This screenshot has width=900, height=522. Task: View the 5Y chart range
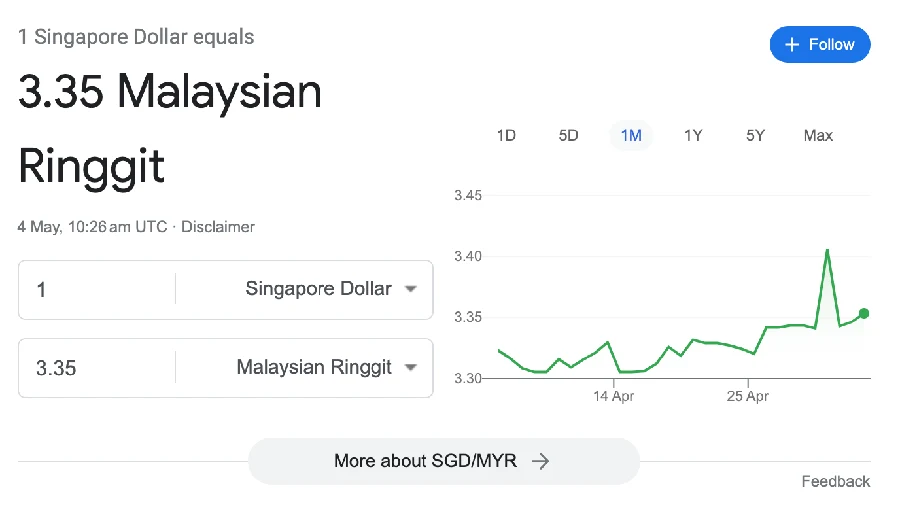pyautogui.click(x=755, y=136)
